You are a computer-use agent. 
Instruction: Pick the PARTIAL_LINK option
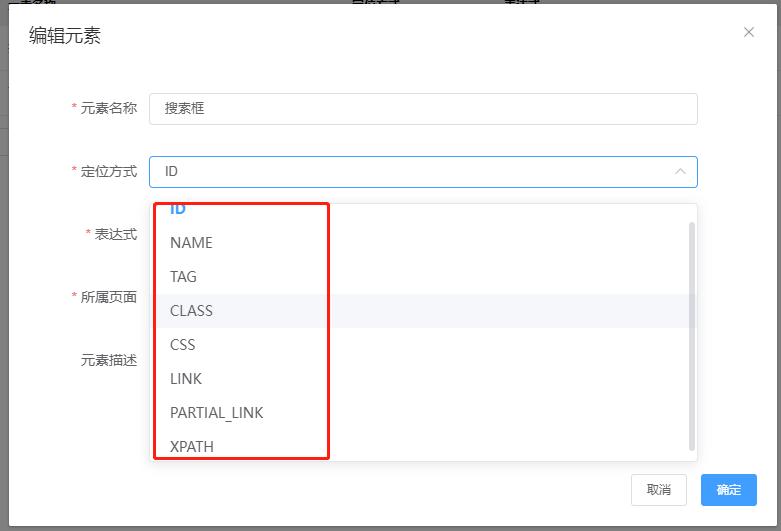(x=216, y=413)
